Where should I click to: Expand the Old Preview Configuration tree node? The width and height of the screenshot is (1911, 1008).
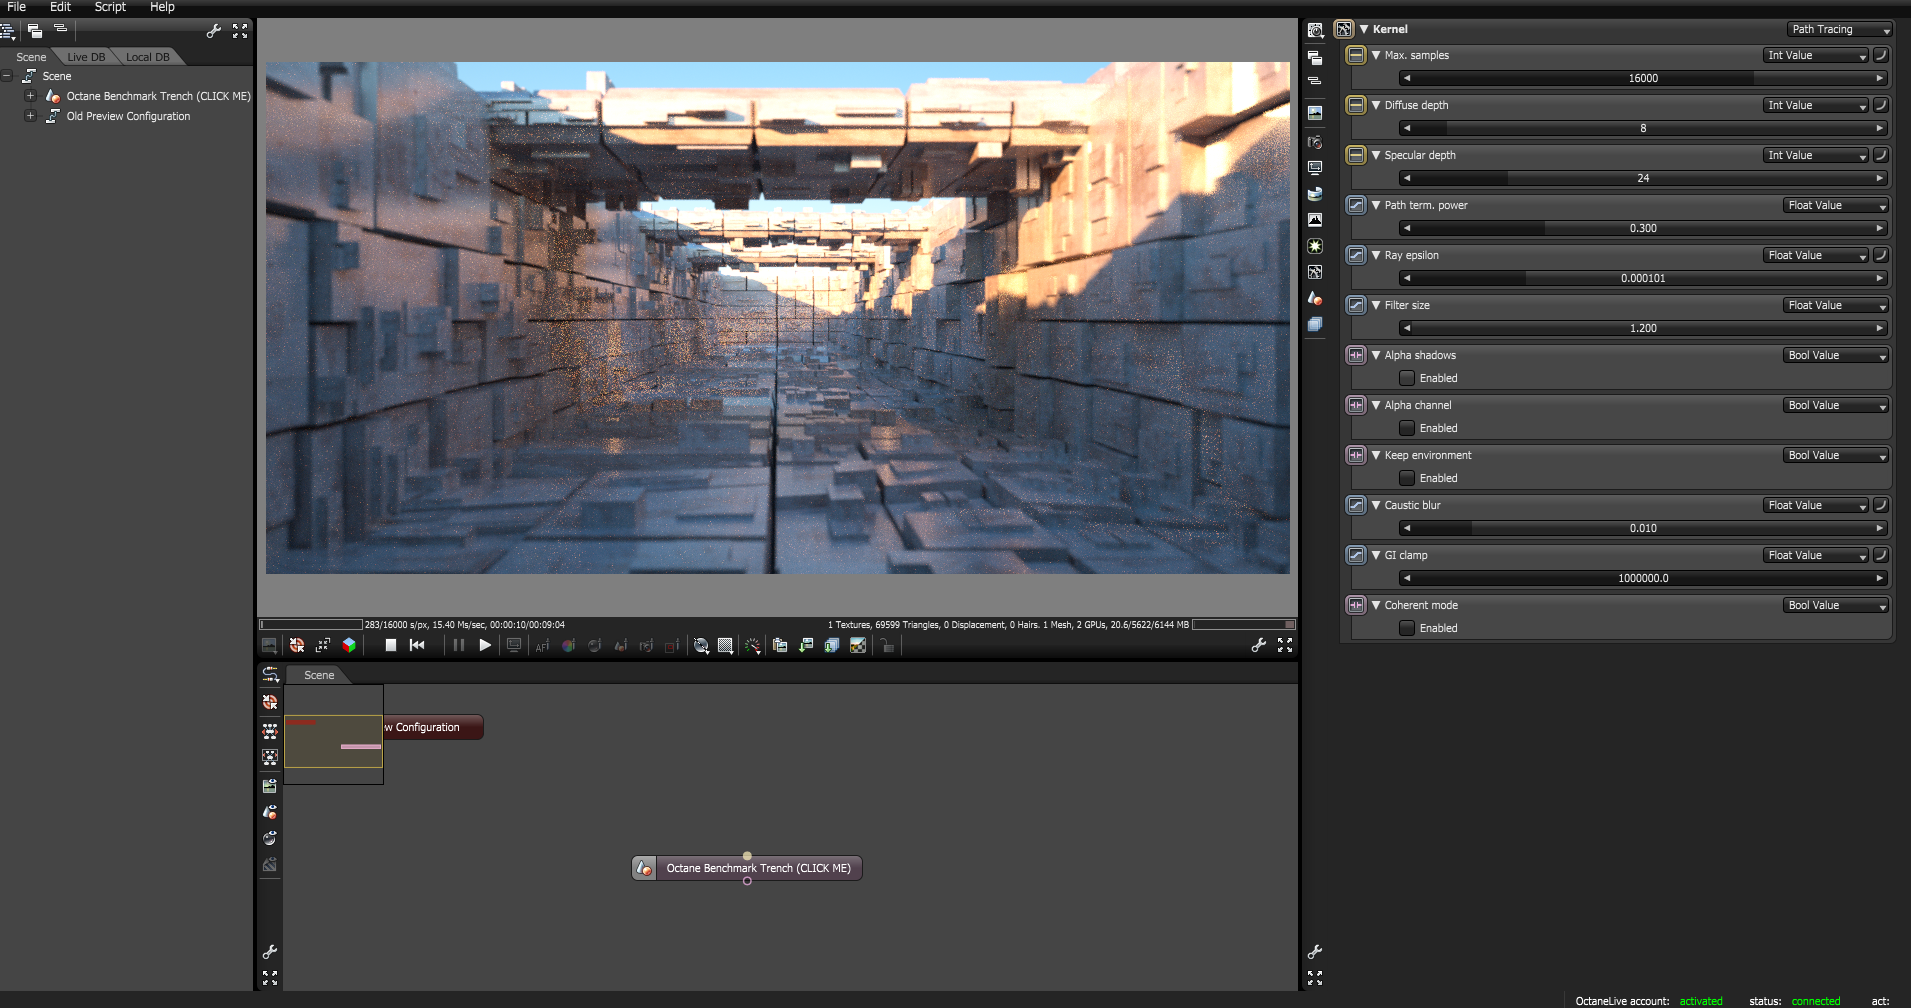tap(30, 116)
